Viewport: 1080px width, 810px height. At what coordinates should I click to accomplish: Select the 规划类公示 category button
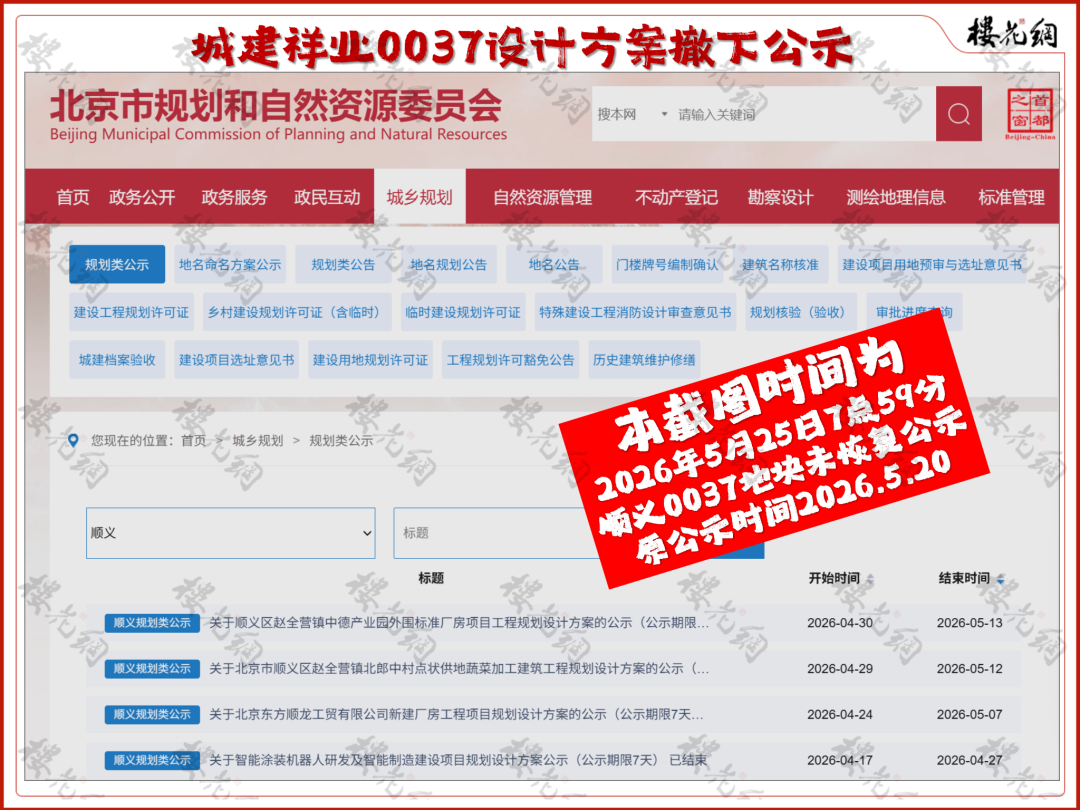pyautogui.click(x=117, y=264)
